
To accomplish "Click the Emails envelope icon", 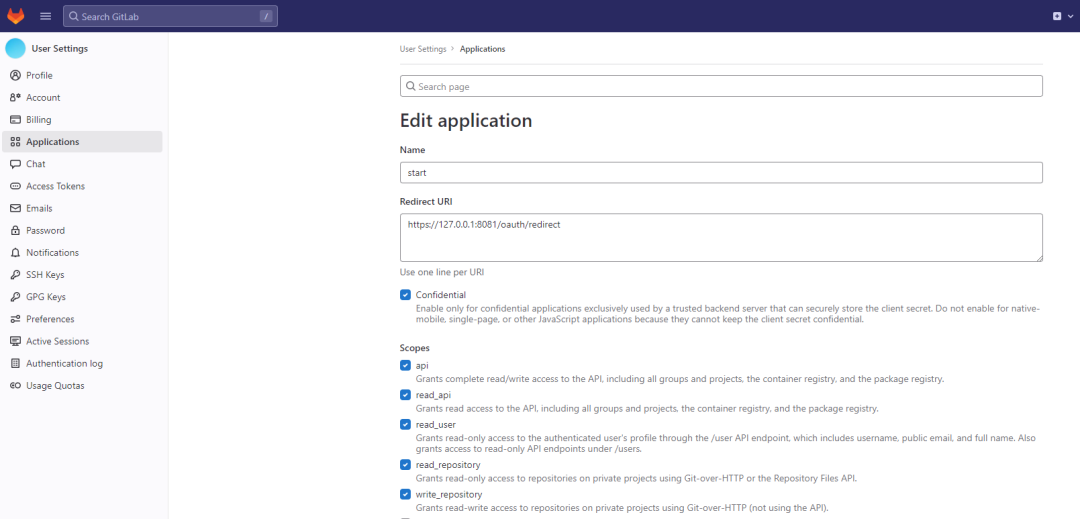I will click(15, 209).
